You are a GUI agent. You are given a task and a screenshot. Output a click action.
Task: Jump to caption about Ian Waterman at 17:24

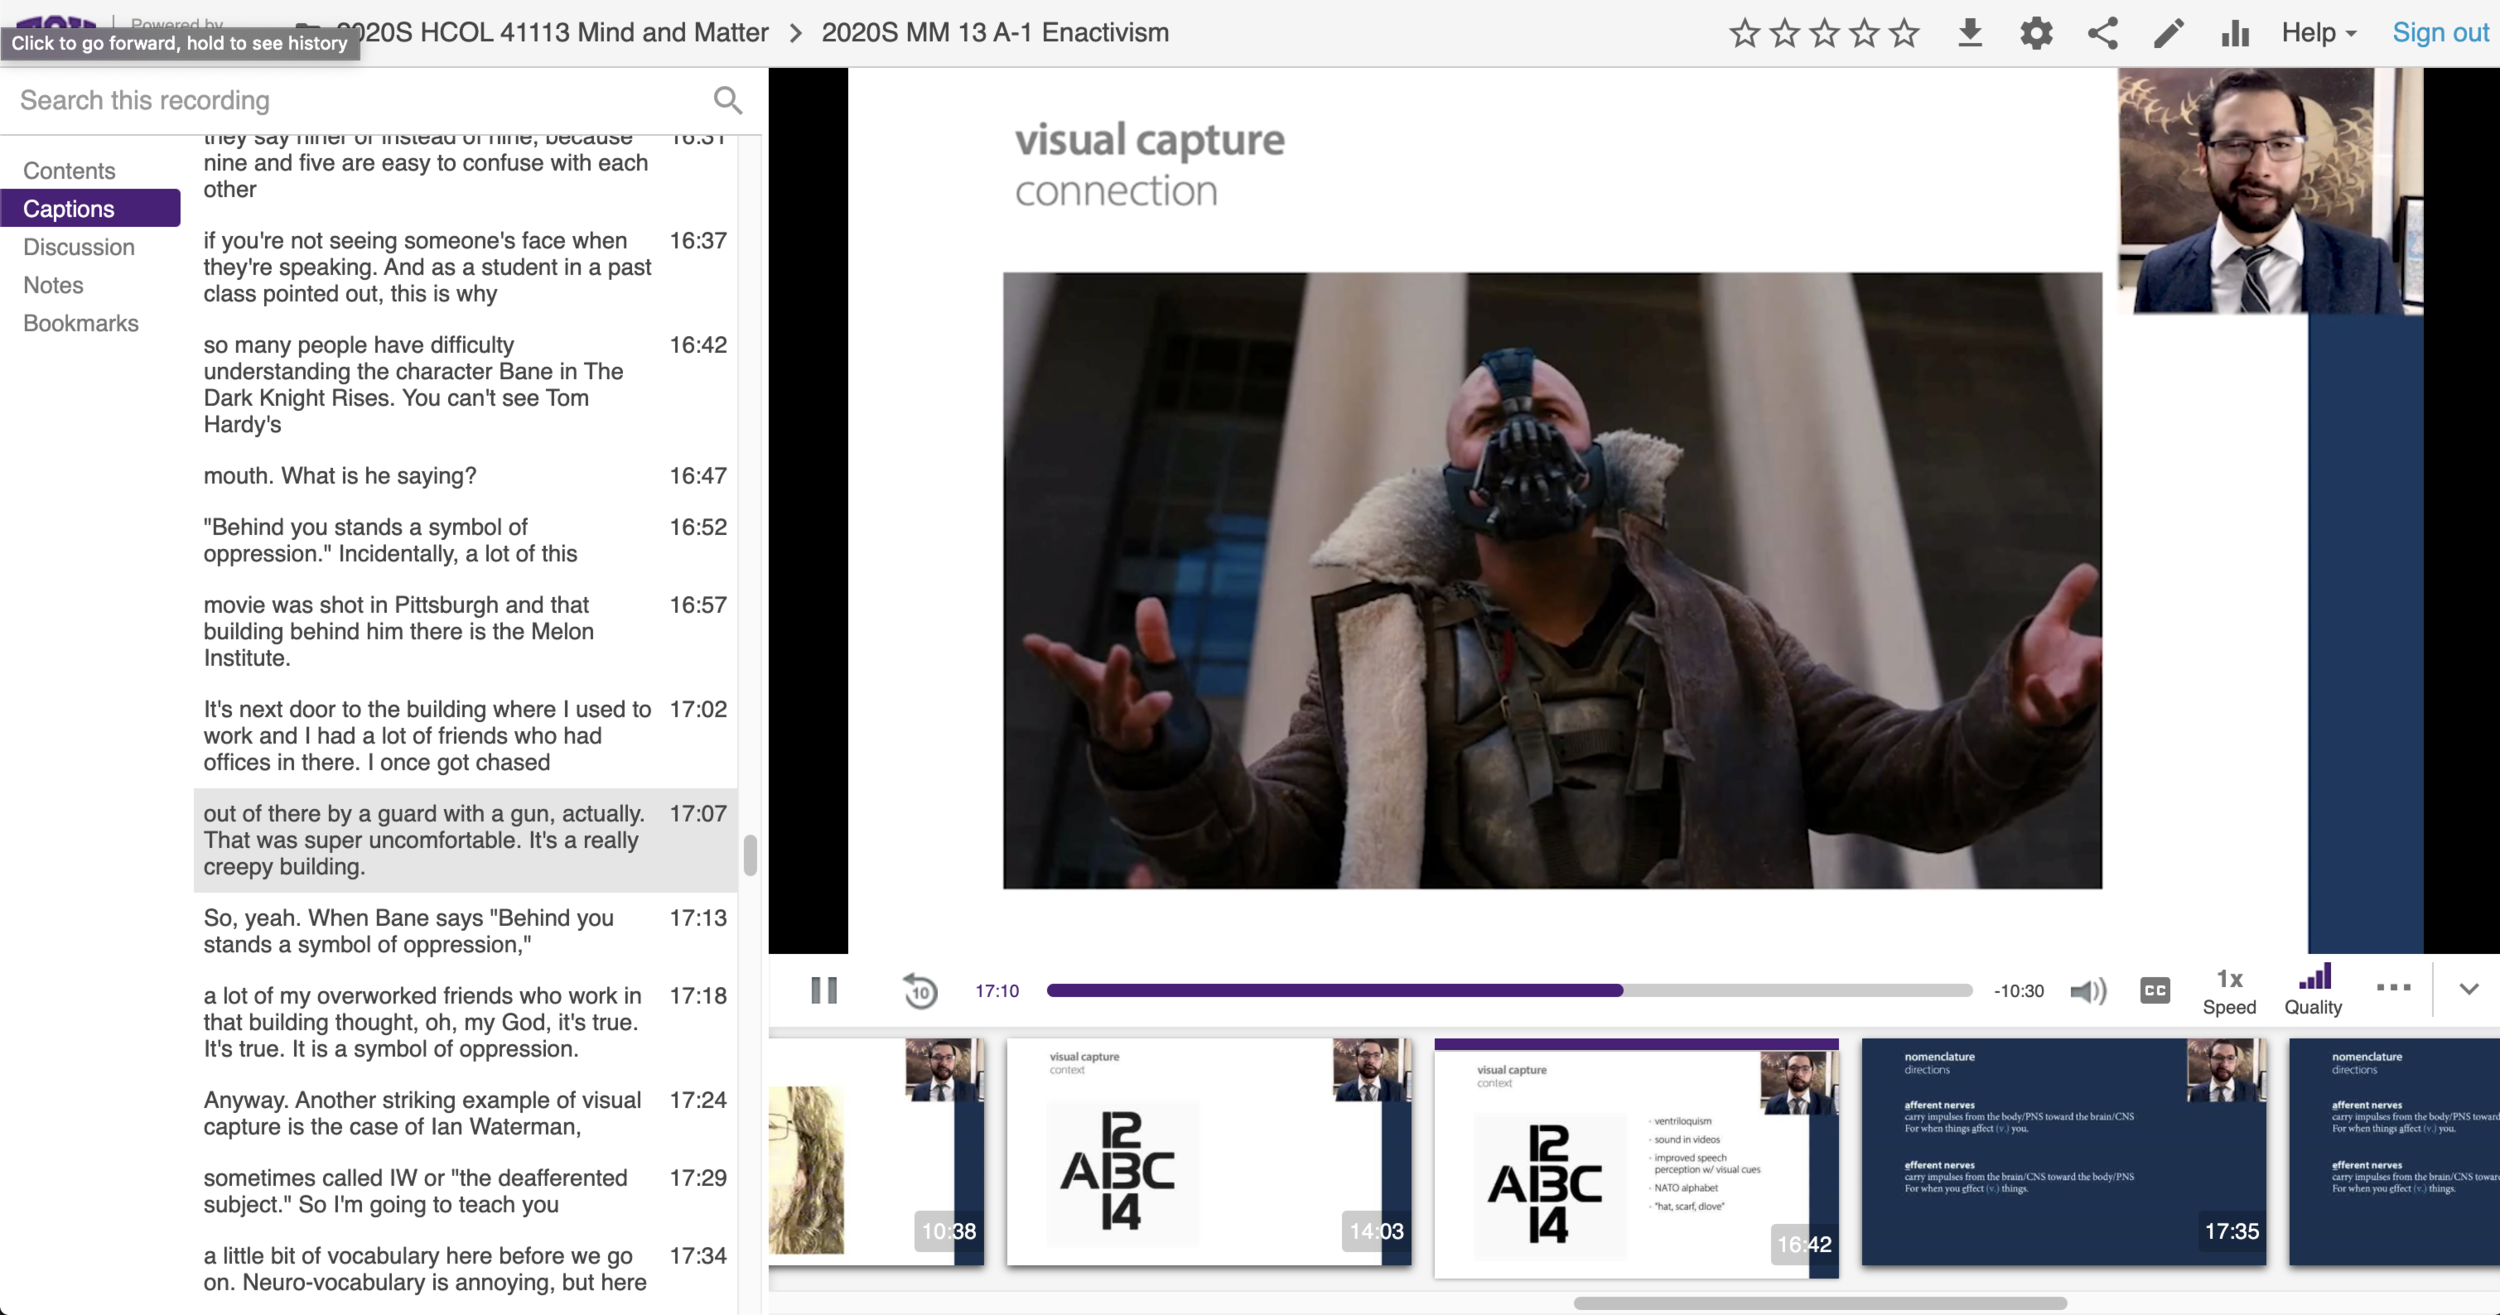(465, 1113)
